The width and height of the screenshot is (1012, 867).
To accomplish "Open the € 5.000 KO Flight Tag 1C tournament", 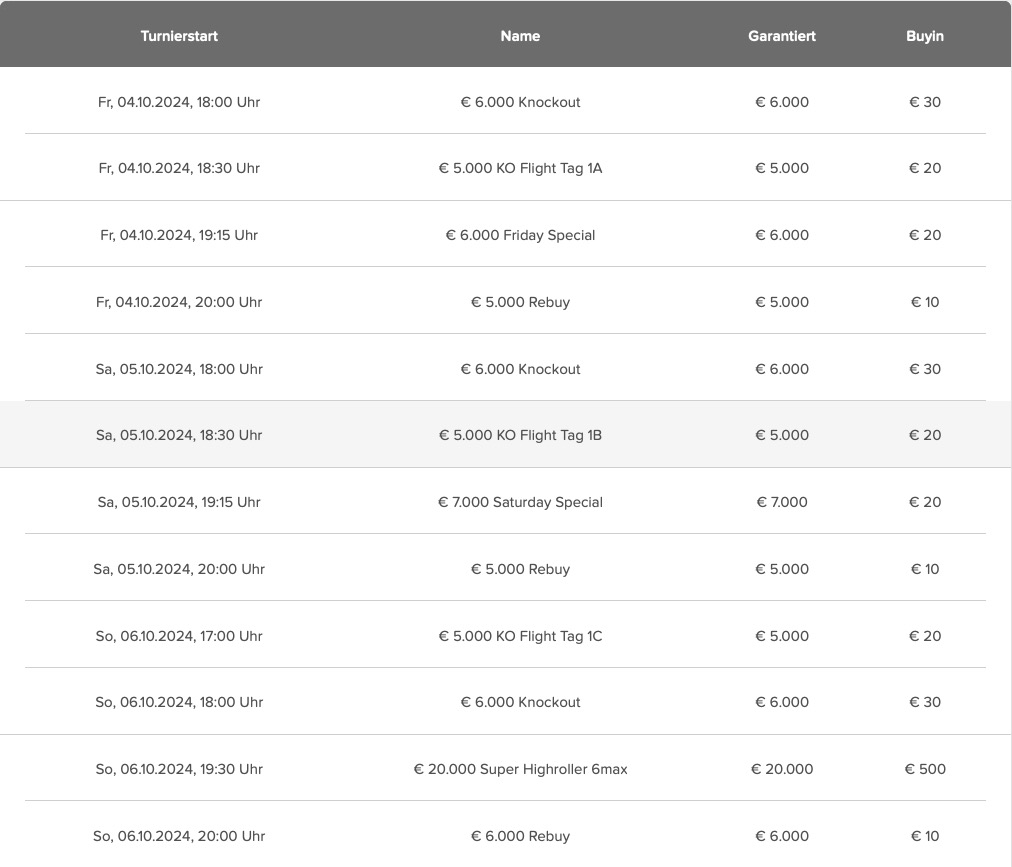I will pyautogui.click(x=520, y=636).
